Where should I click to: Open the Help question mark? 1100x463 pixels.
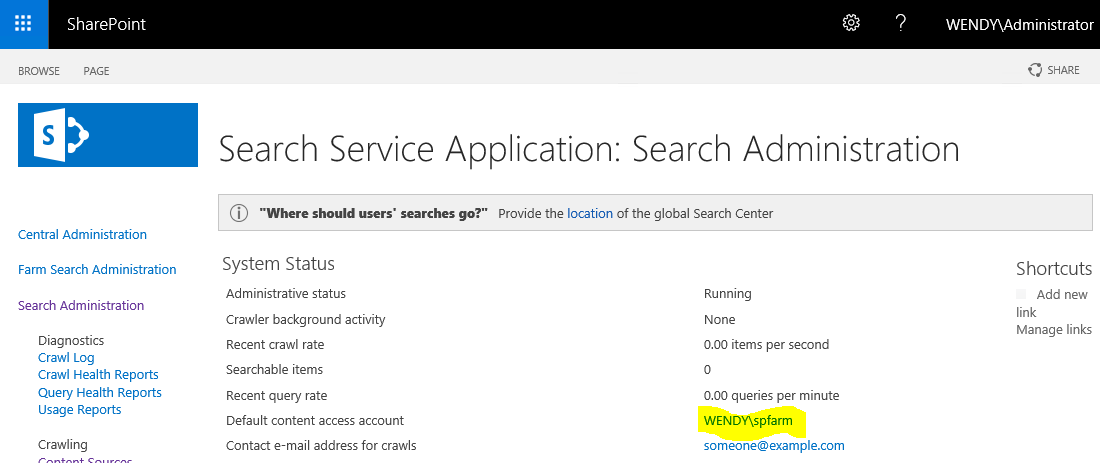pyautogui.click(x=901, y=23)
